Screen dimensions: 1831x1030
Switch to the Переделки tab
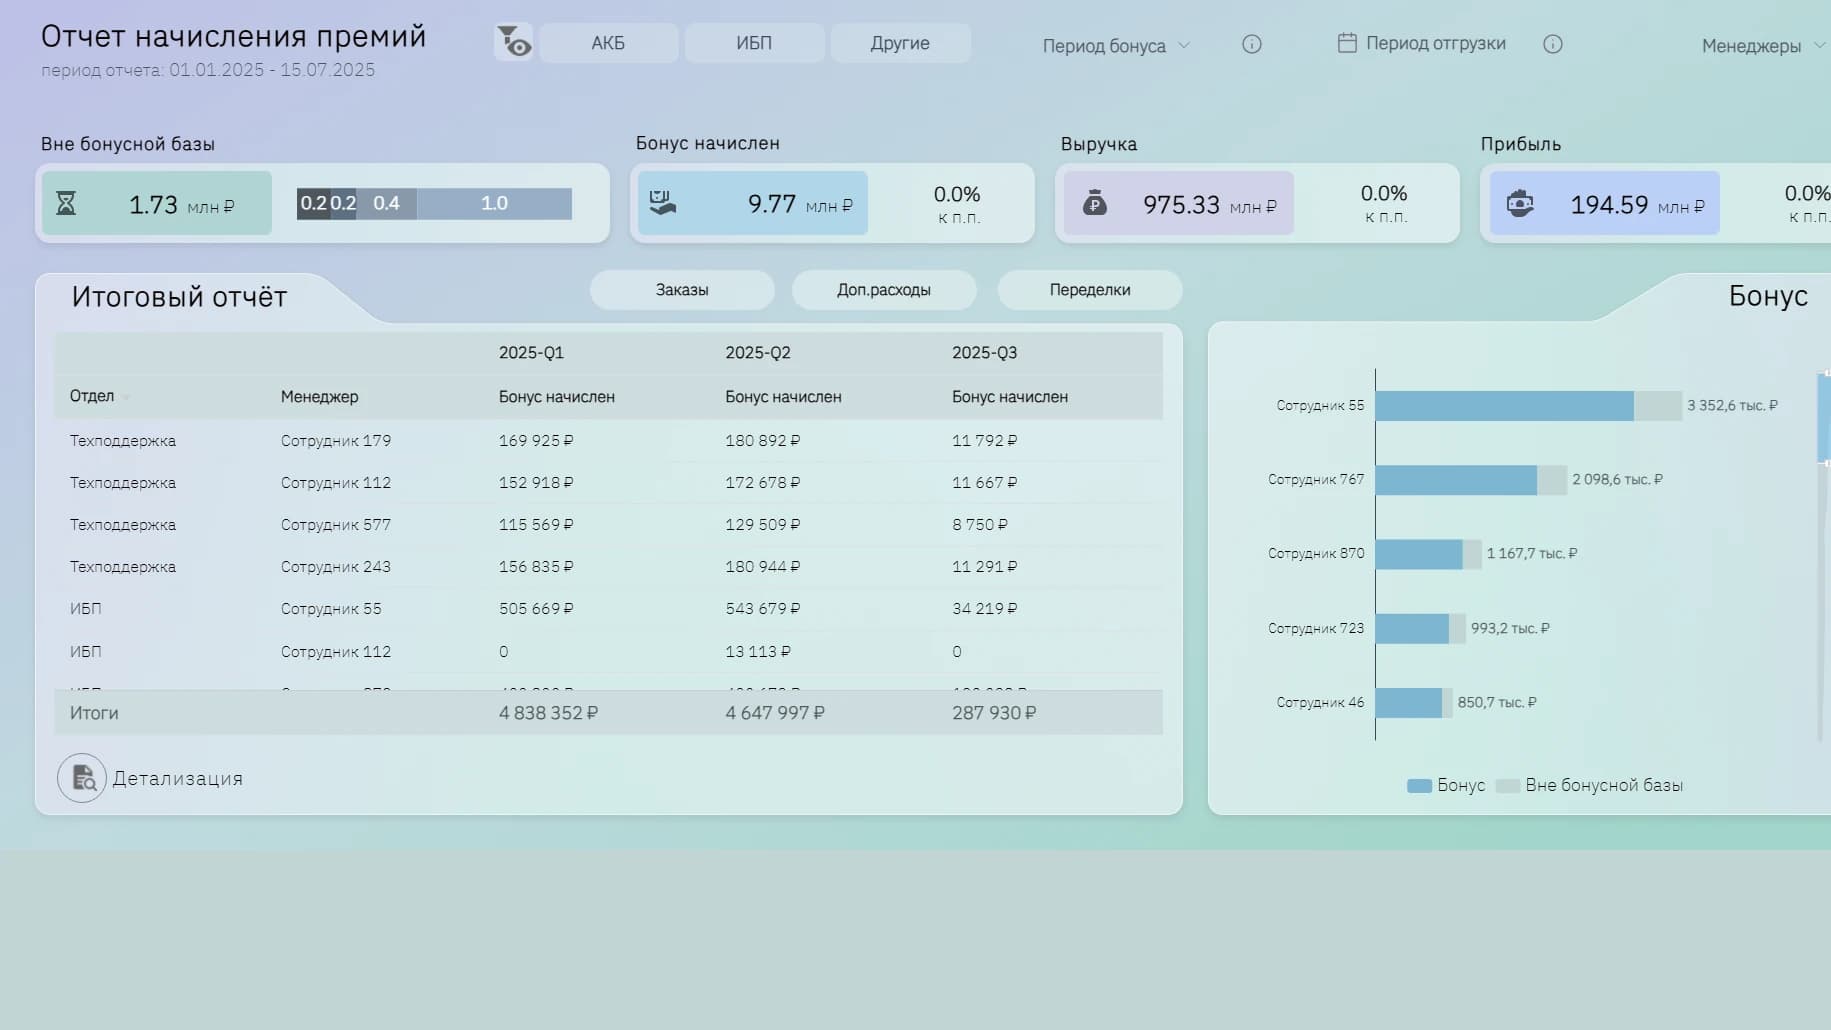click(x=1090, y=290)
